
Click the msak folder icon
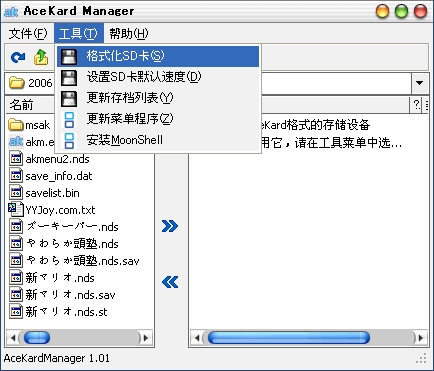[x=16, y=125]
